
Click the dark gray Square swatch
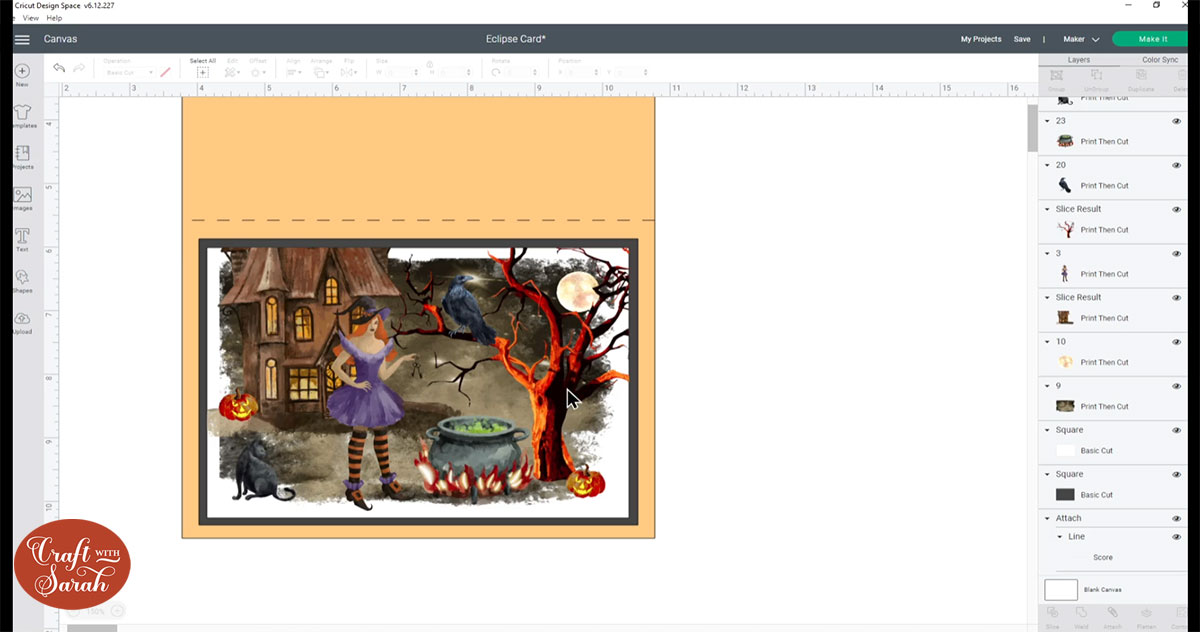tap(1065, 494)
